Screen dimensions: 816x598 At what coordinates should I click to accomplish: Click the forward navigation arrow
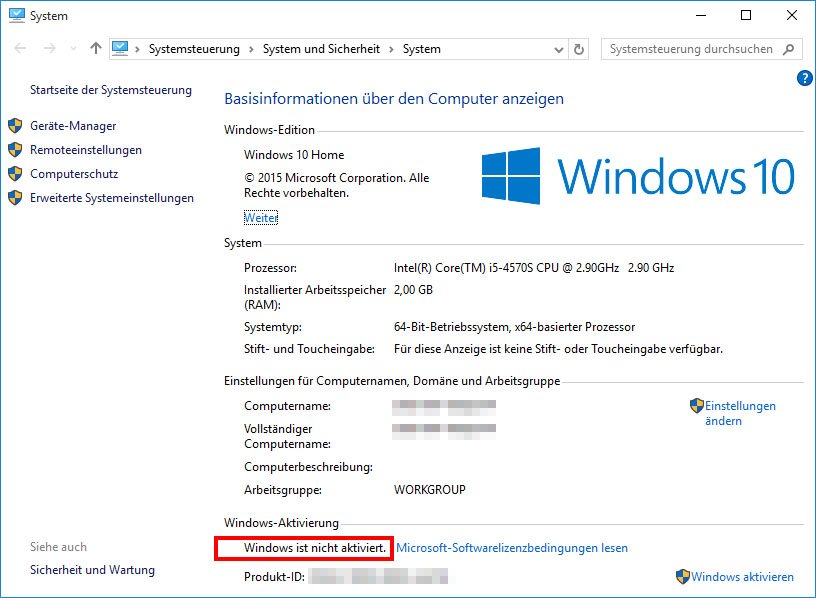[49, 48]
